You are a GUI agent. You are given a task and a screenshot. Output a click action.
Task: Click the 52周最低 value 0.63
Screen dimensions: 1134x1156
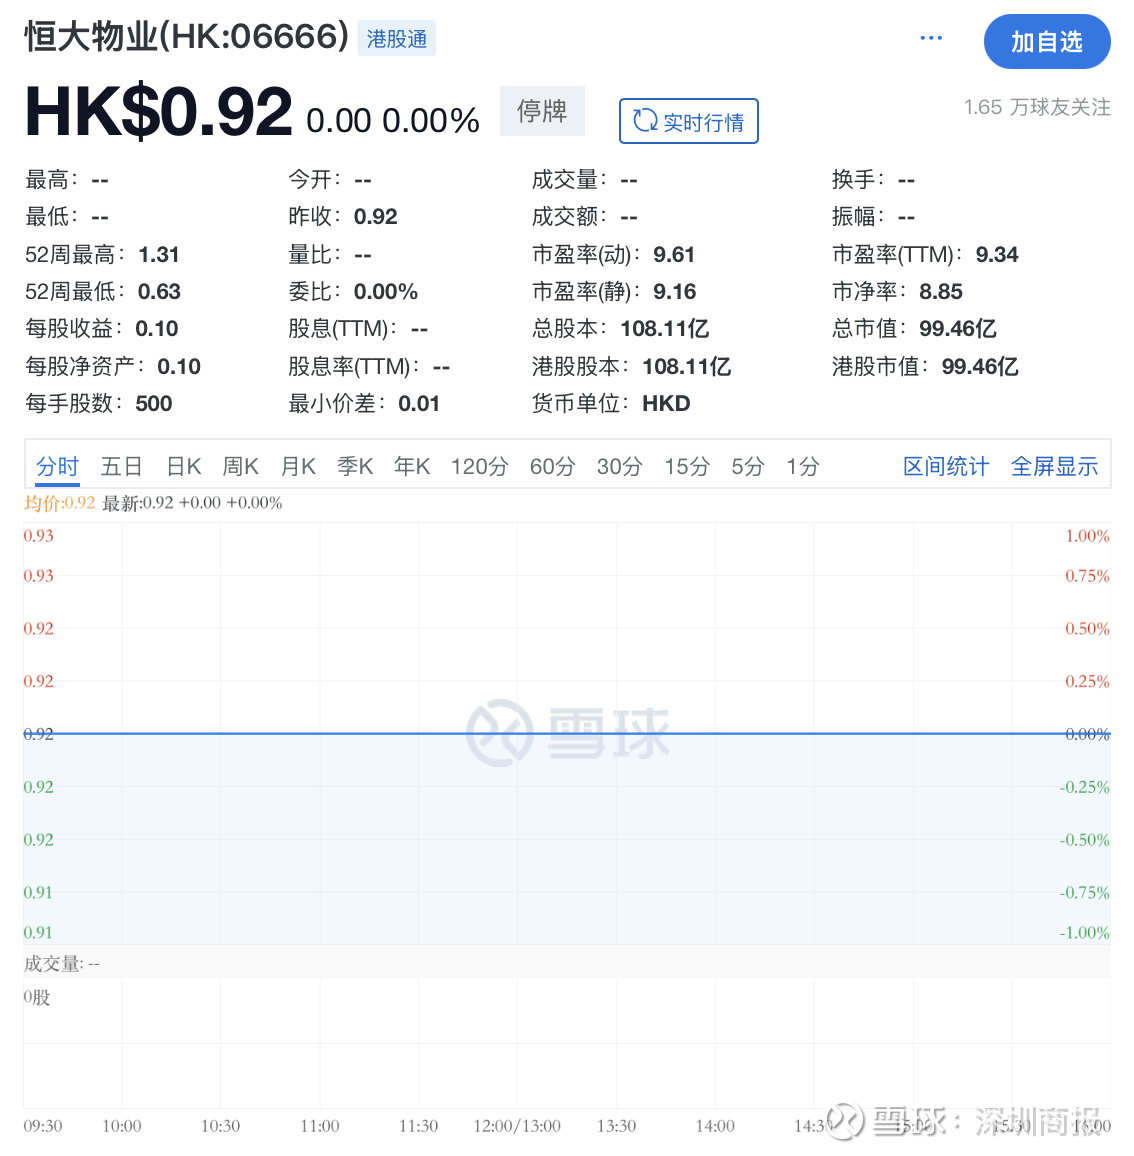coord(159,292)
